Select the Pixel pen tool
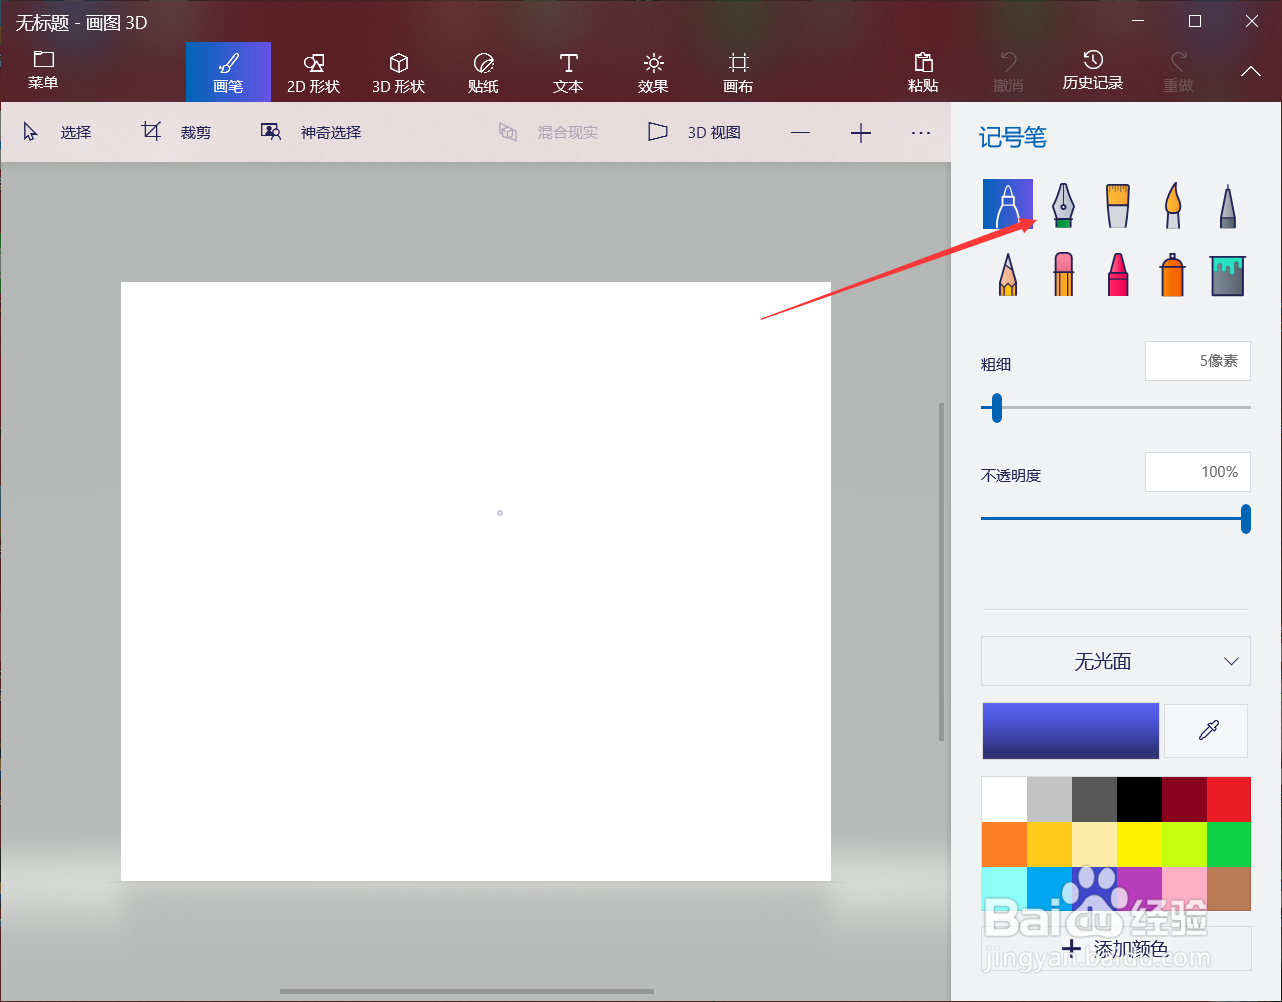This screenshot has width=1282, height=1002. [x=1227, y=204]
